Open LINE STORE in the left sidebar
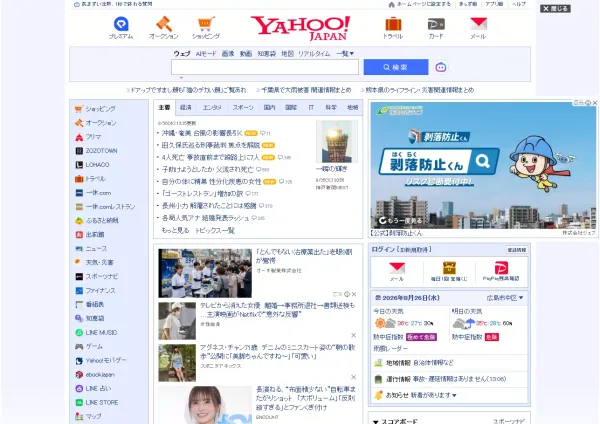This screenshot has width=600, height=424. tap(97, 402)
